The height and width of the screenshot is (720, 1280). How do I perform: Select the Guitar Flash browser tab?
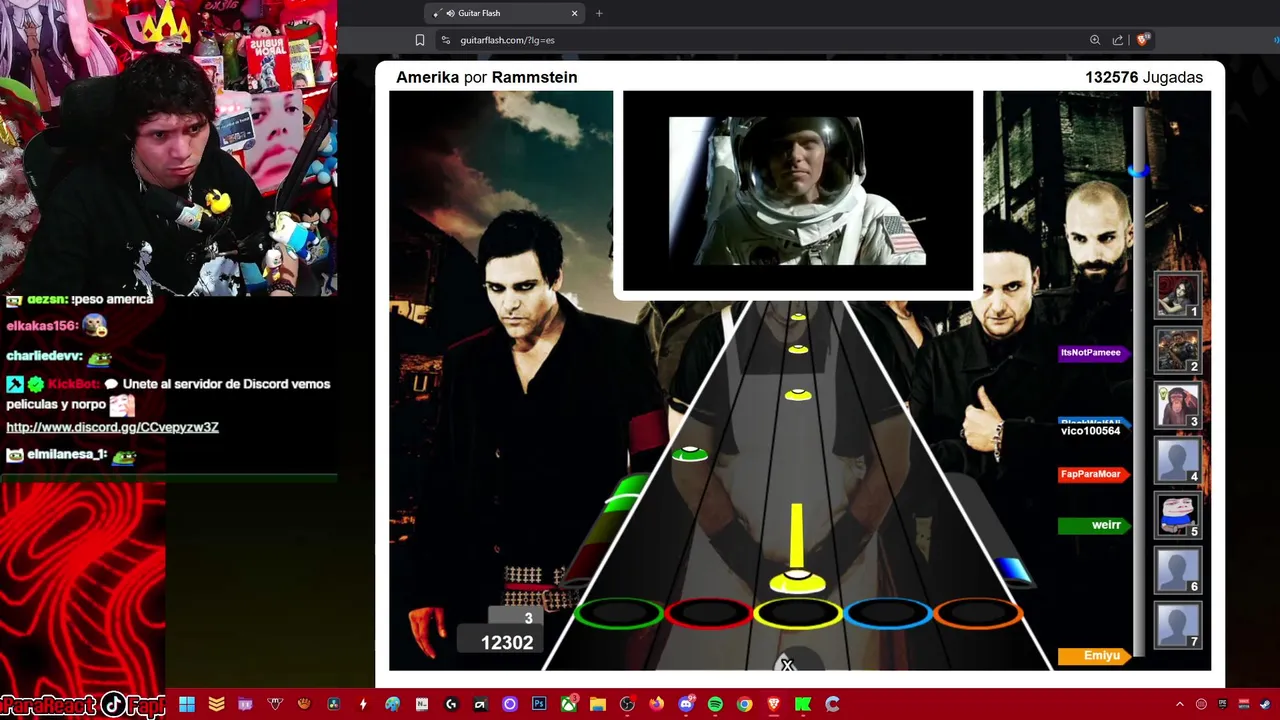505,13
